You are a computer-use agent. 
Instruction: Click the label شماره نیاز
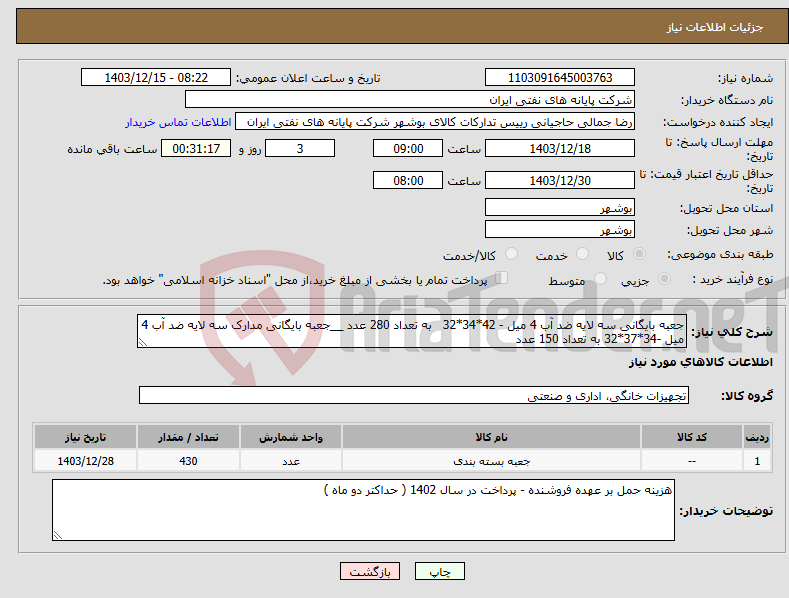pyautogui.click(x=745, y=78)
